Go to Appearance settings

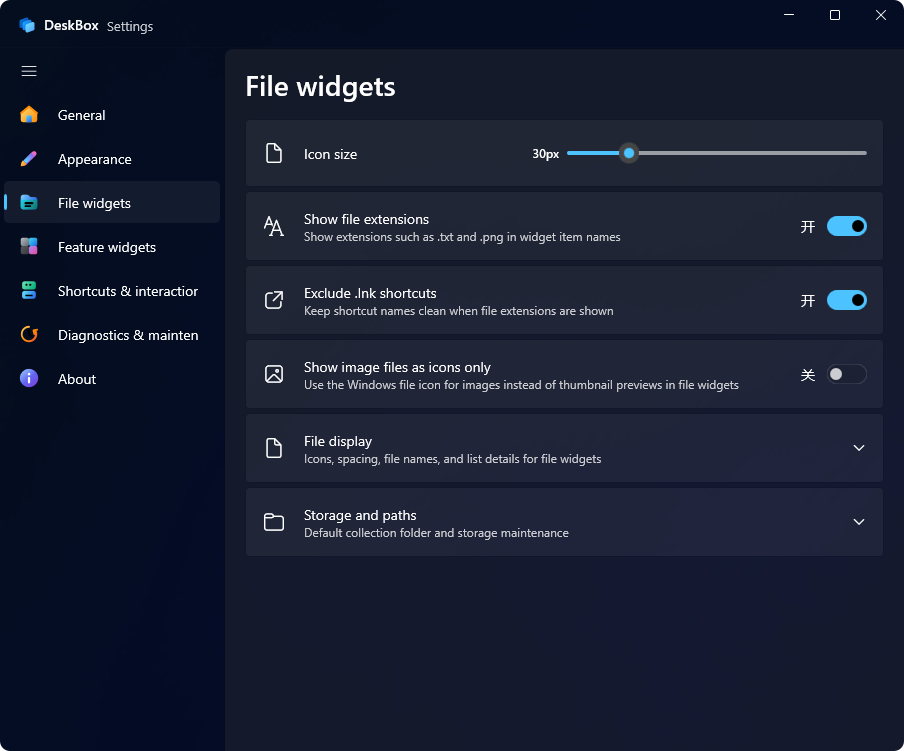point(112,159)
